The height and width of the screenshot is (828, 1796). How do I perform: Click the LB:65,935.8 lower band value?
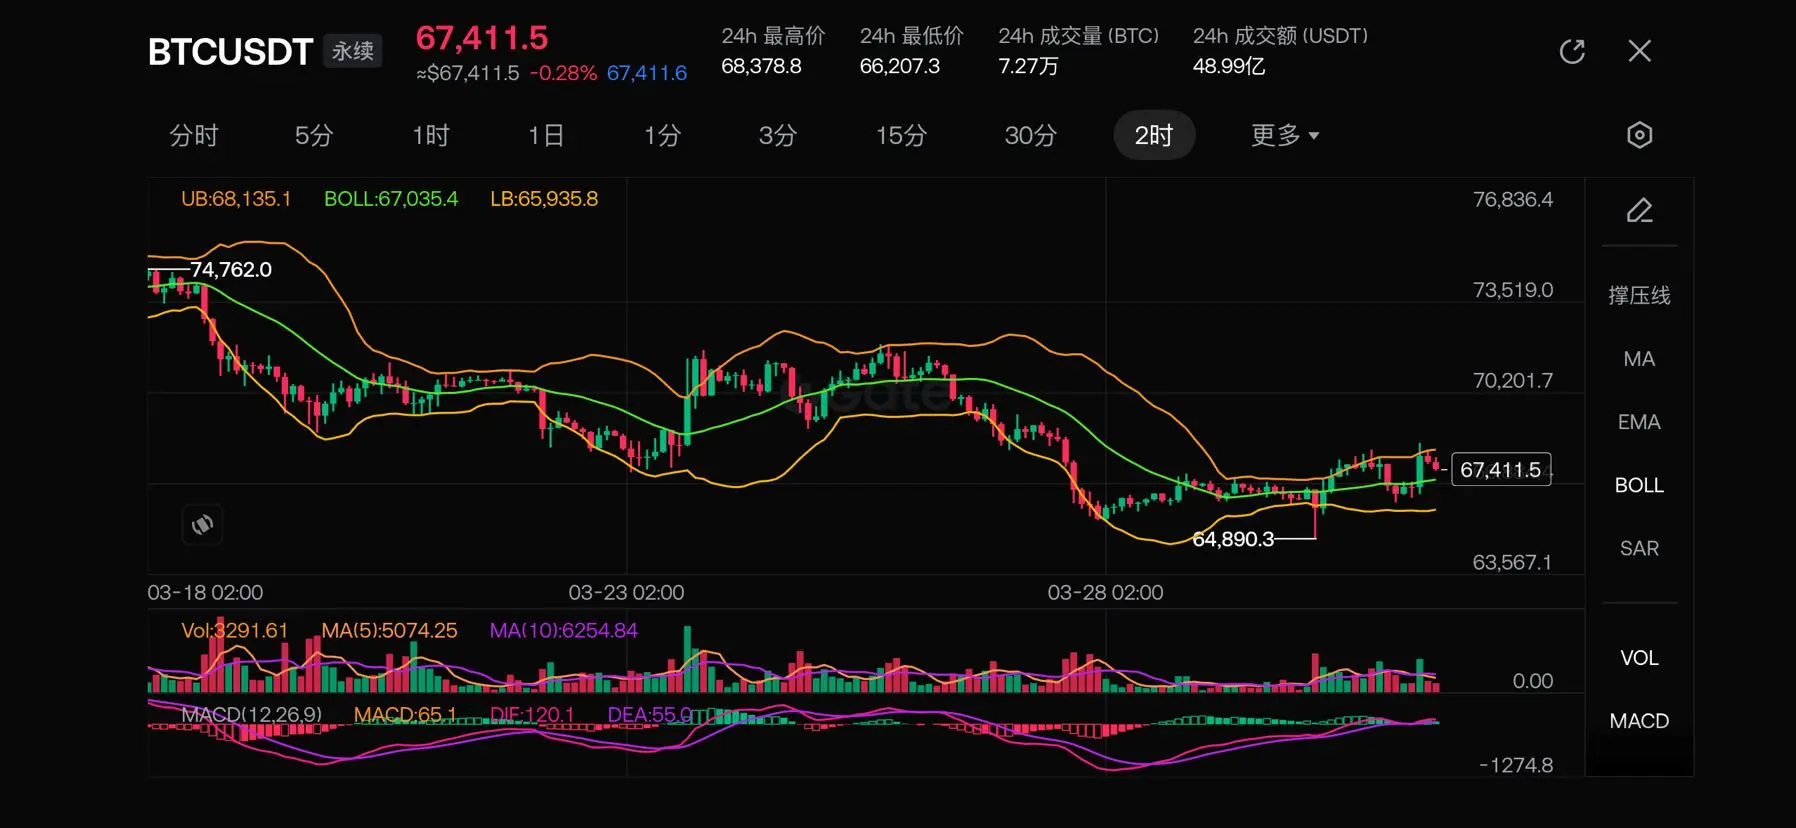click(x=544, y=199)
